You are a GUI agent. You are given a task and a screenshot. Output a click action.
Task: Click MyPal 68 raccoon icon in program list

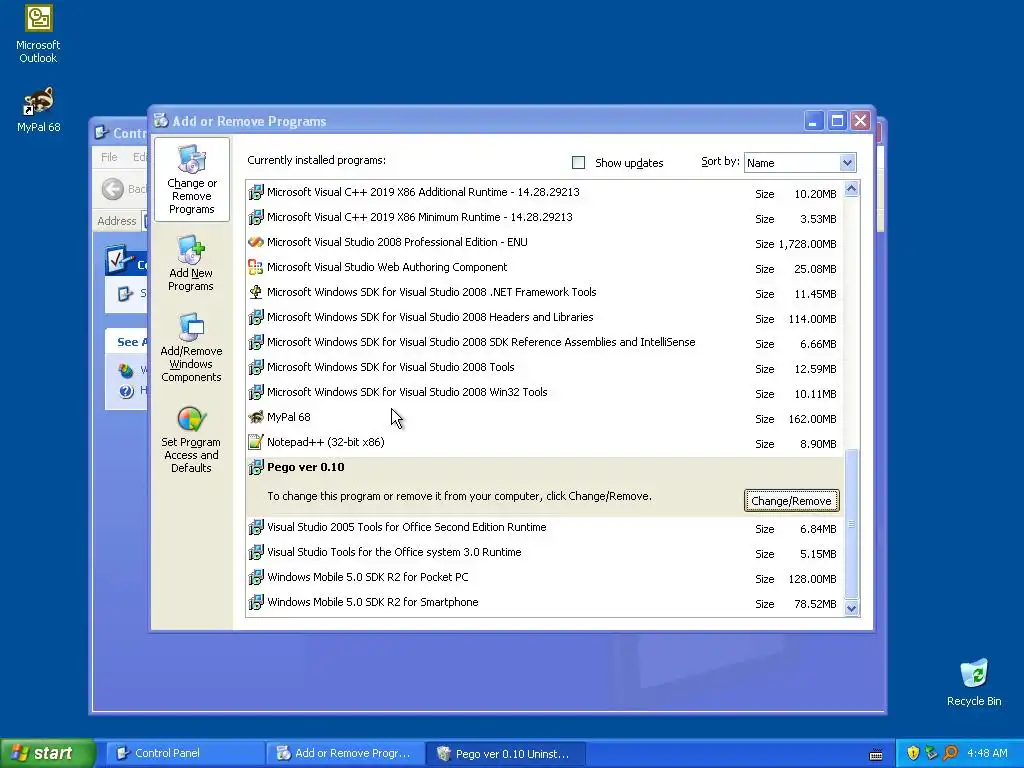[x=256, y=417]
